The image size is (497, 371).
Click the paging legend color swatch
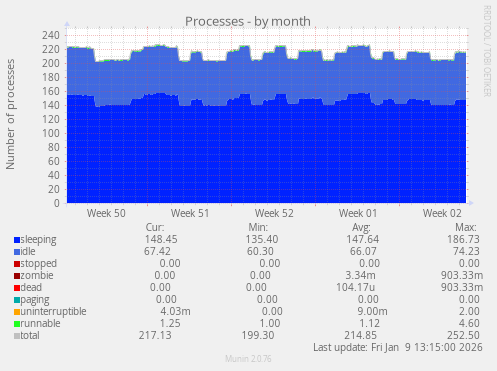pyautogui.click(x=17, y=300)
